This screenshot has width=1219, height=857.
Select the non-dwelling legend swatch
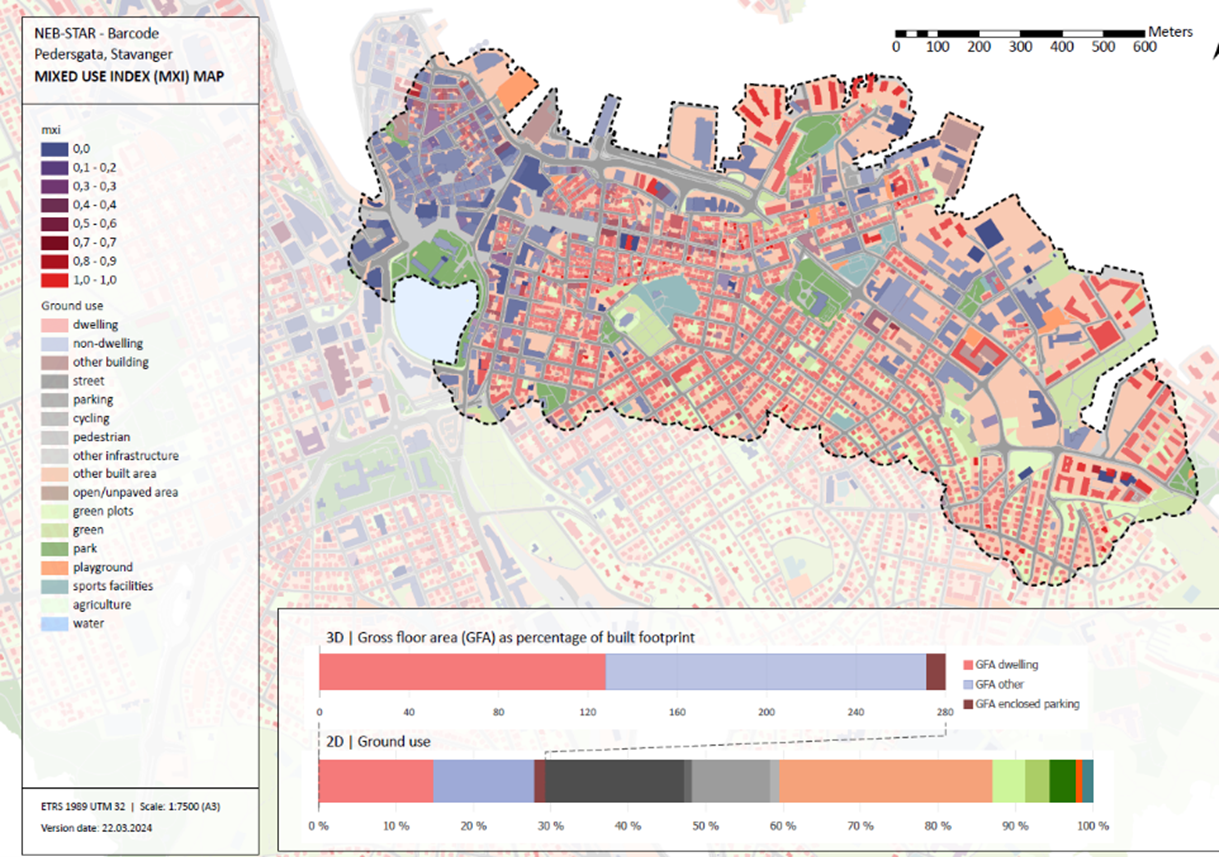[x=55, y=344]
